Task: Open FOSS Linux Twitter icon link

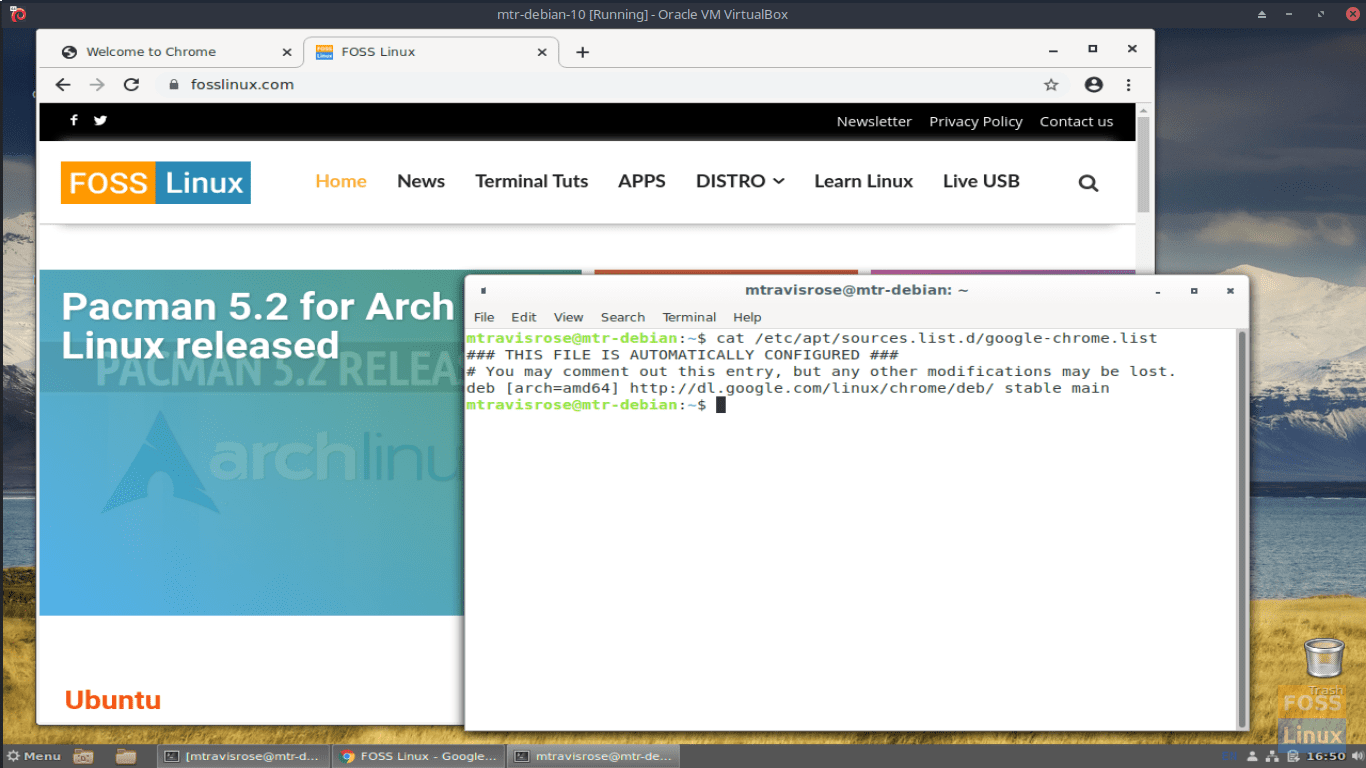Action: 101,120
